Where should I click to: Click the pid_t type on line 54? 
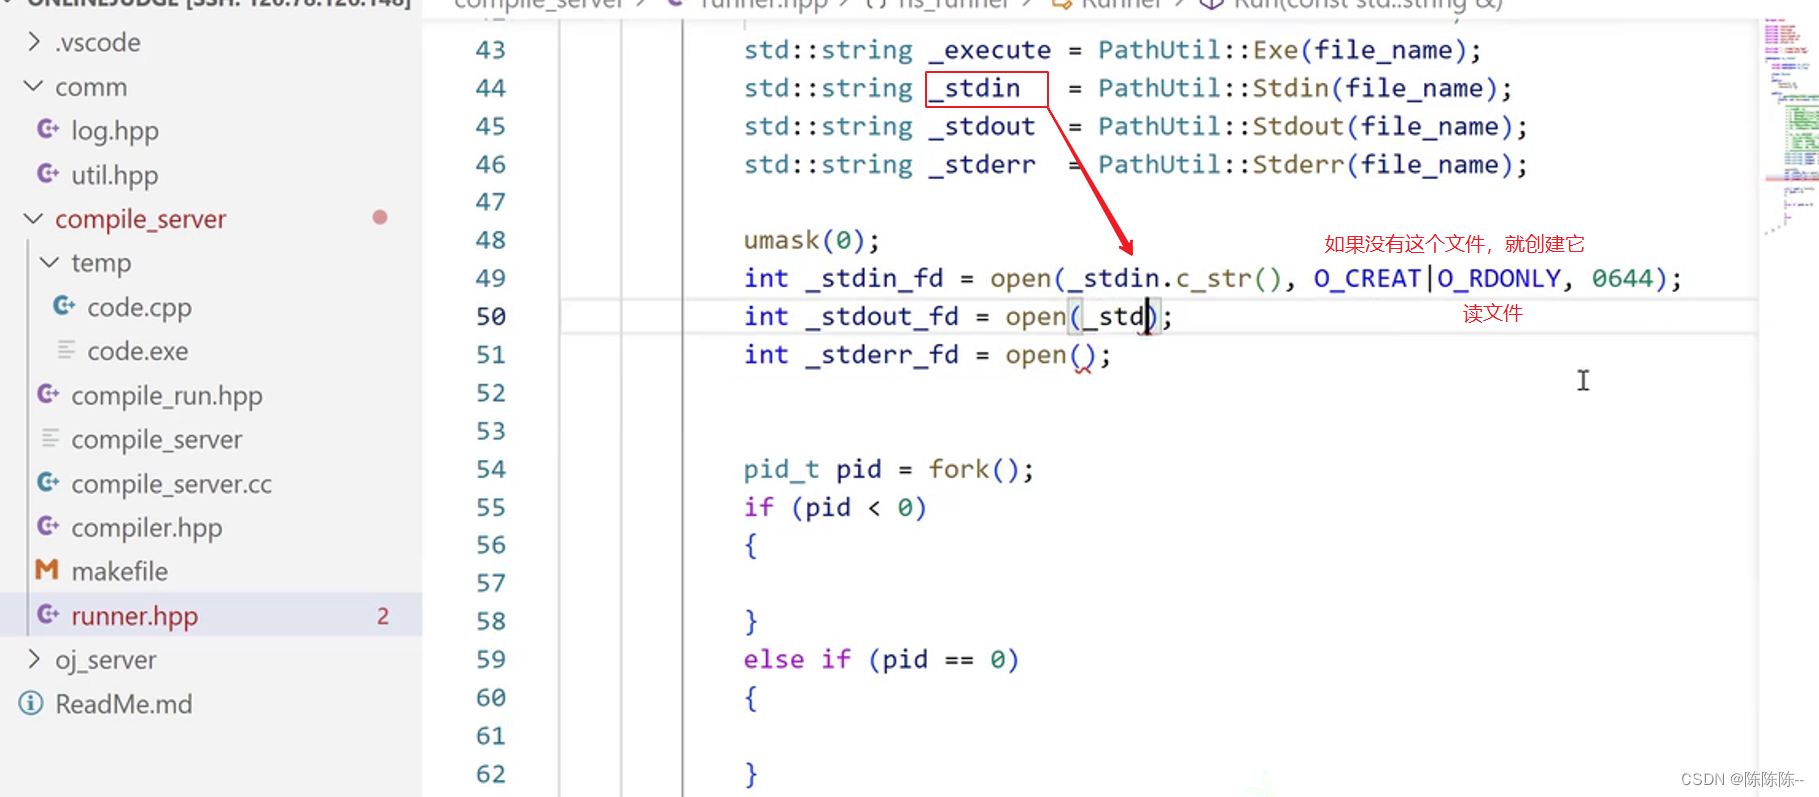pos(781,469)
